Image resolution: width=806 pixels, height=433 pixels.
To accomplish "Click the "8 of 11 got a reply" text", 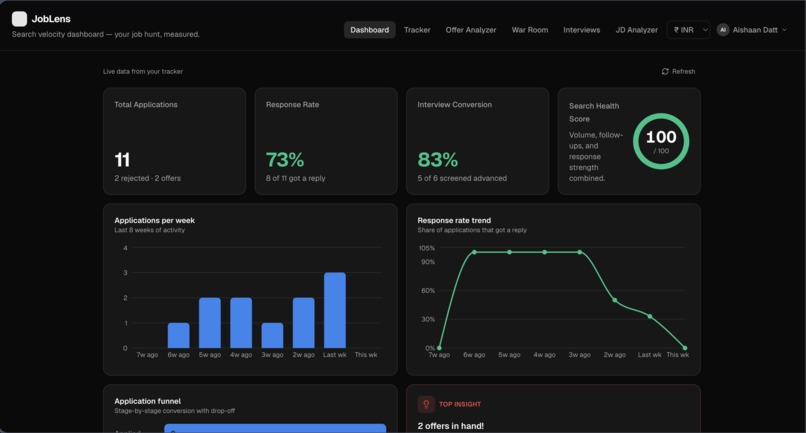I will click(296, 178).
